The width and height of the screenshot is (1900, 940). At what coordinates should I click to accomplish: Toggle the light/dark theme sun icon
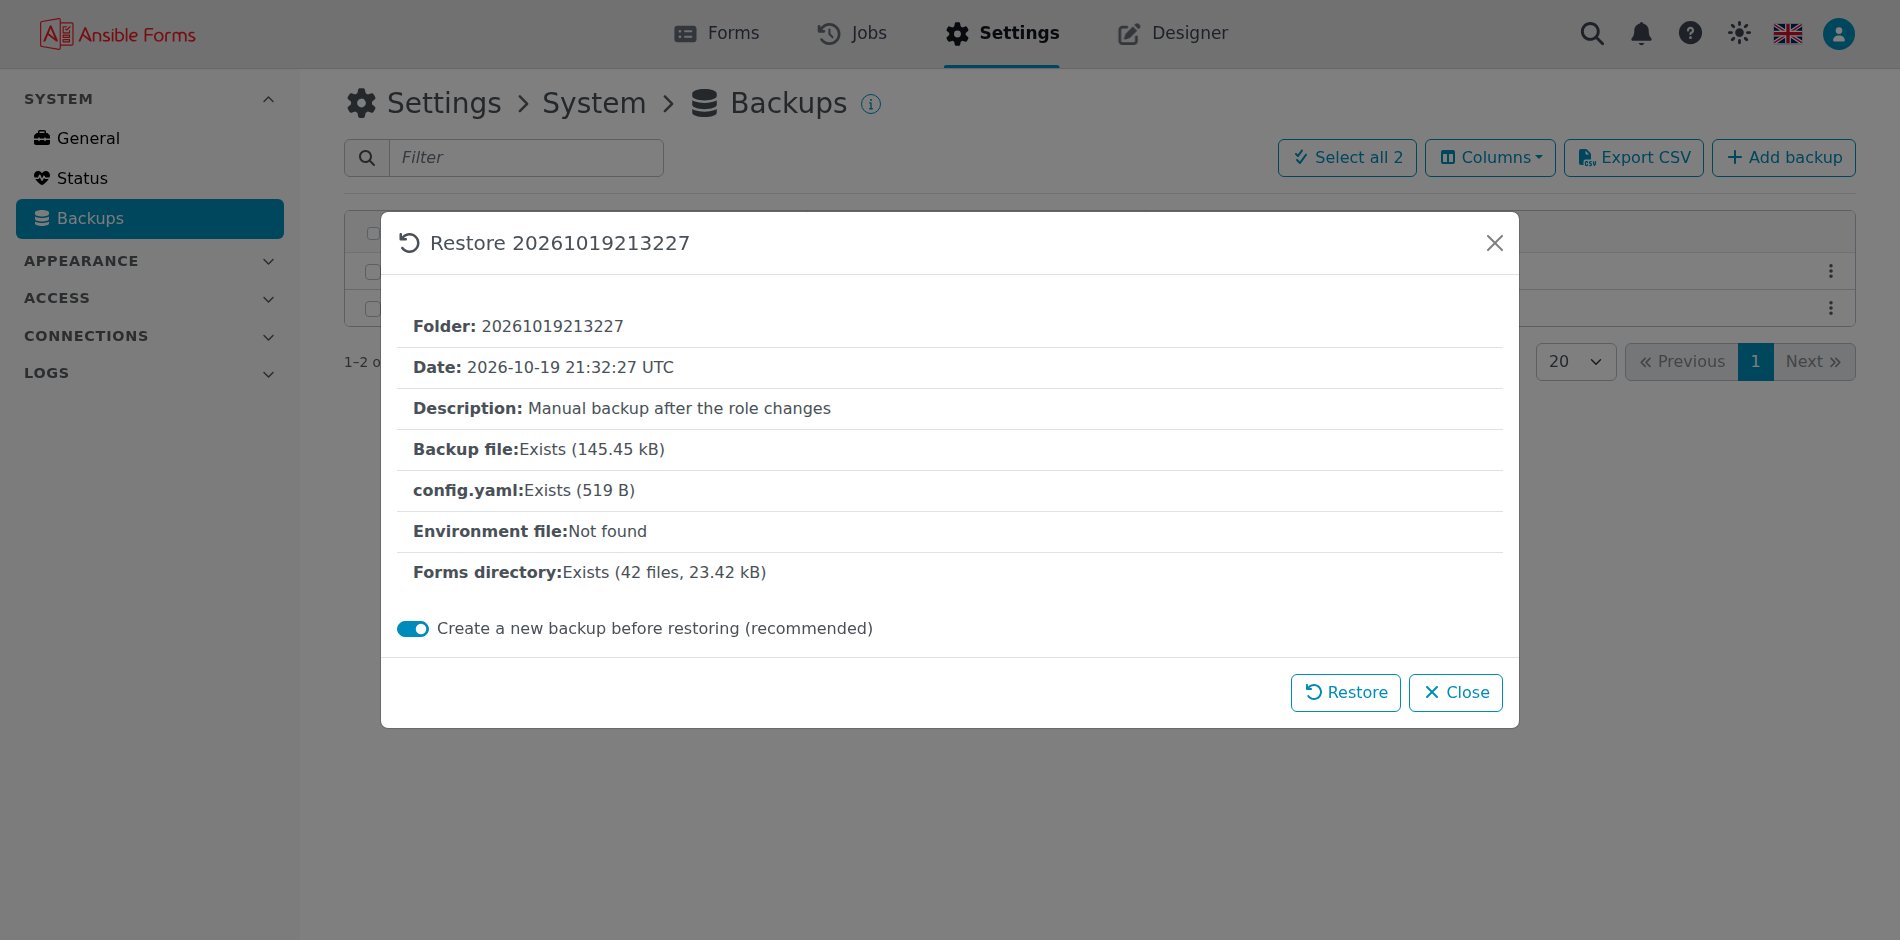1739,33
